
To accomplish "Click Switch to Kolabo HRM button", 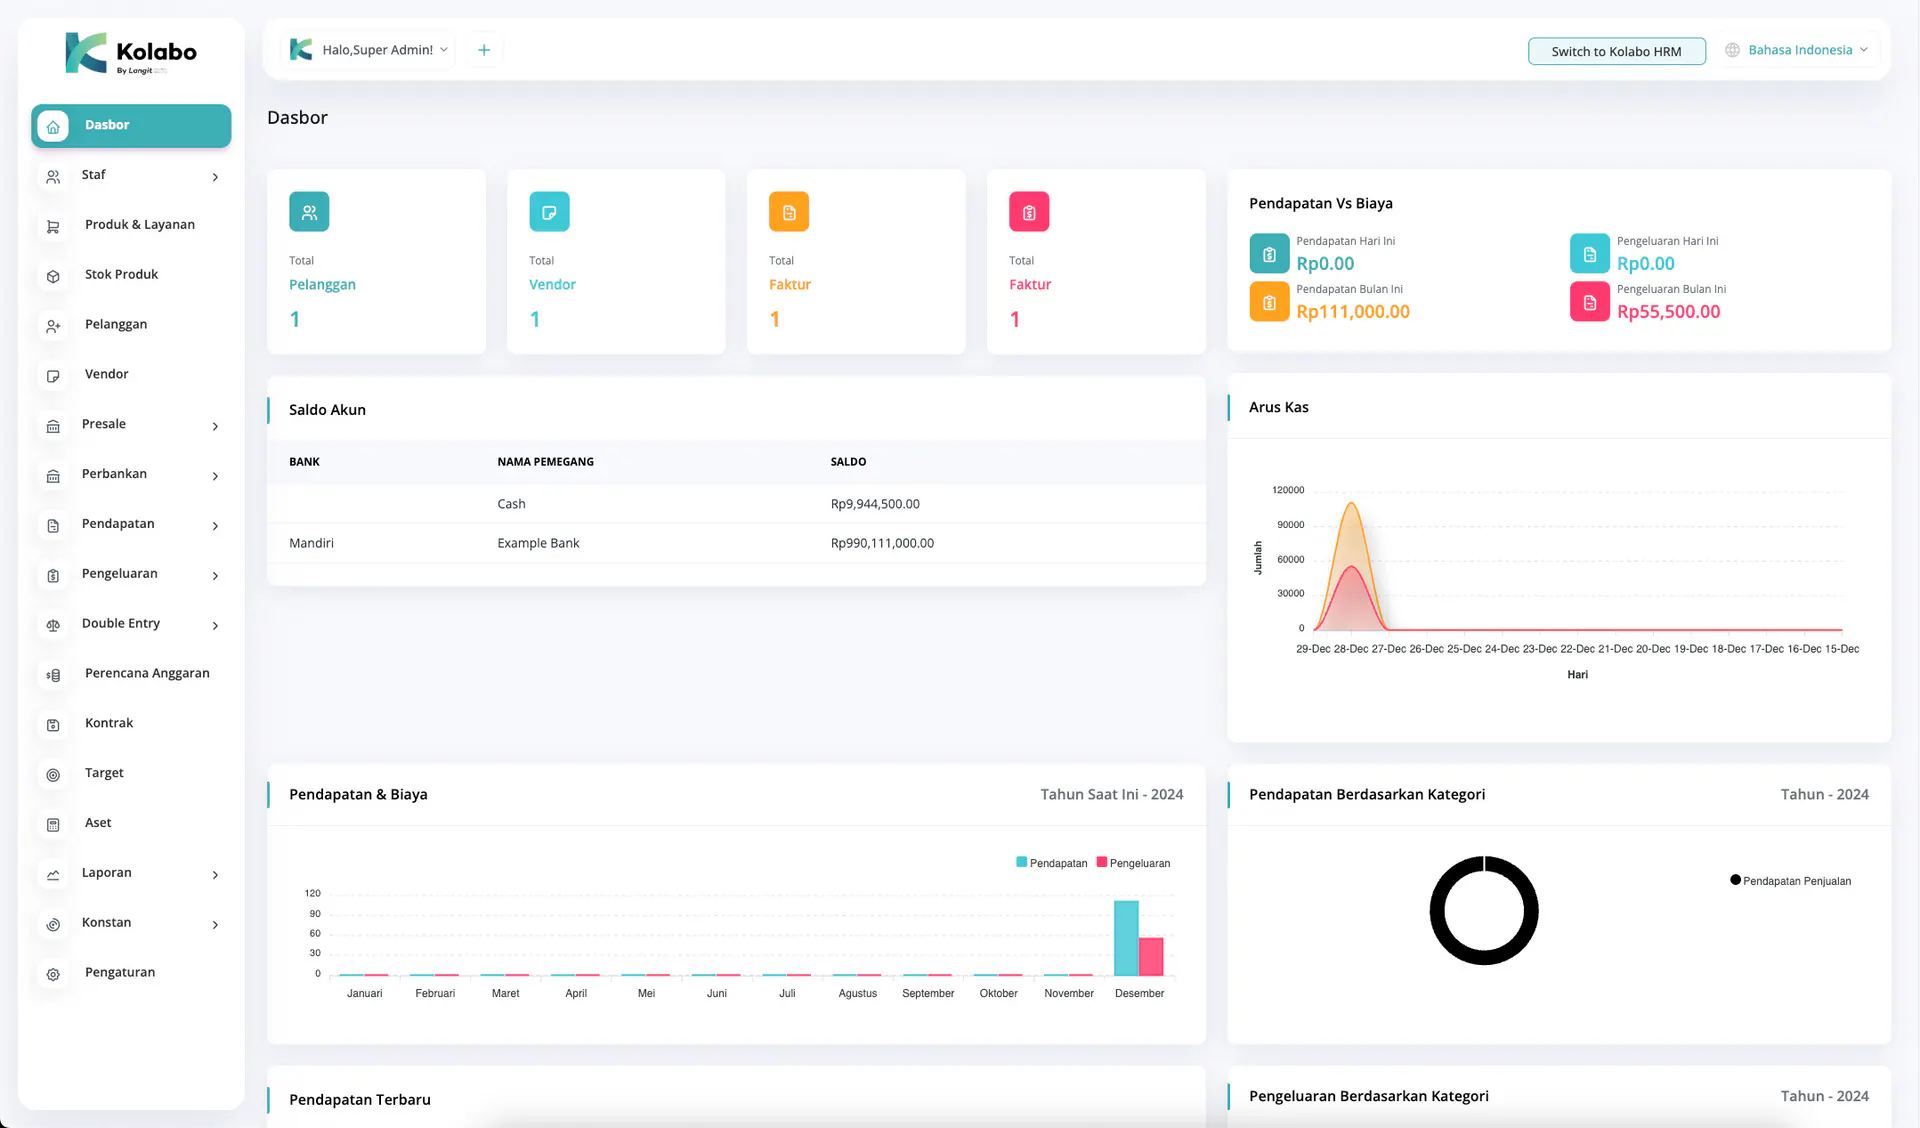I will coord(1616,51).
